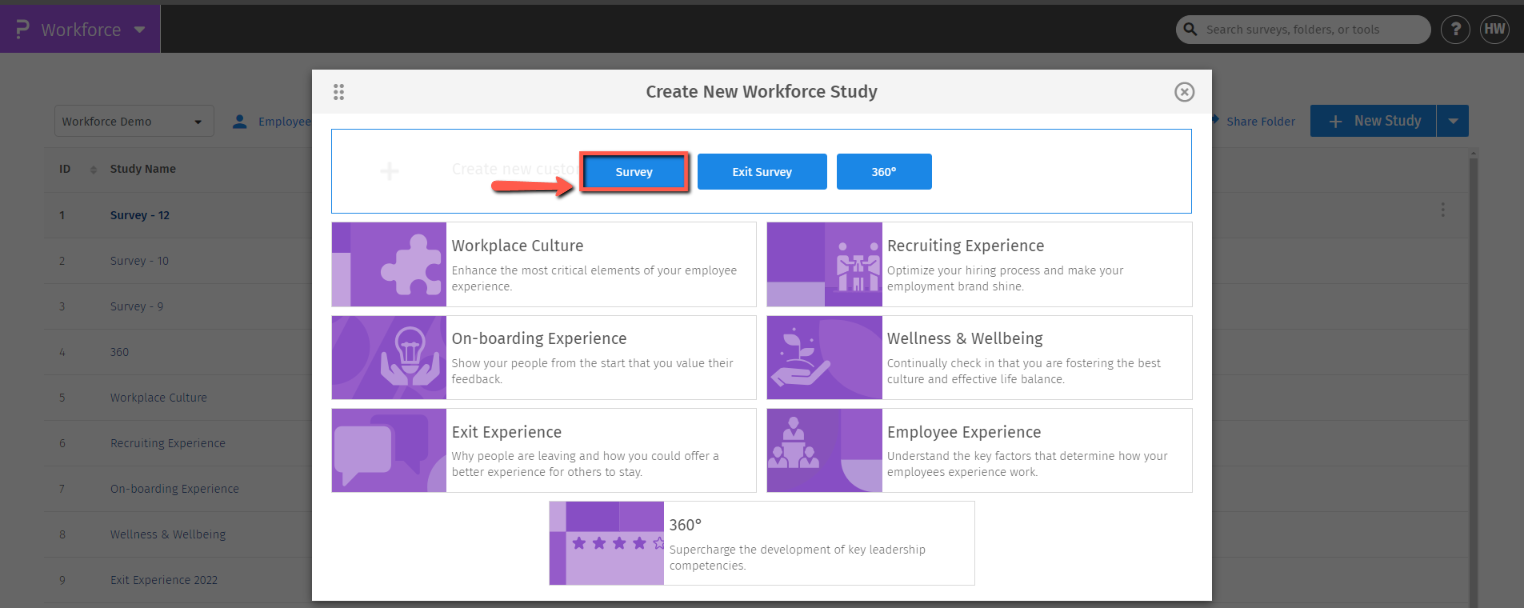Open the Workforce Demo folder dropdown
This screenshot has height=608, width=1524.
point(133,121)
